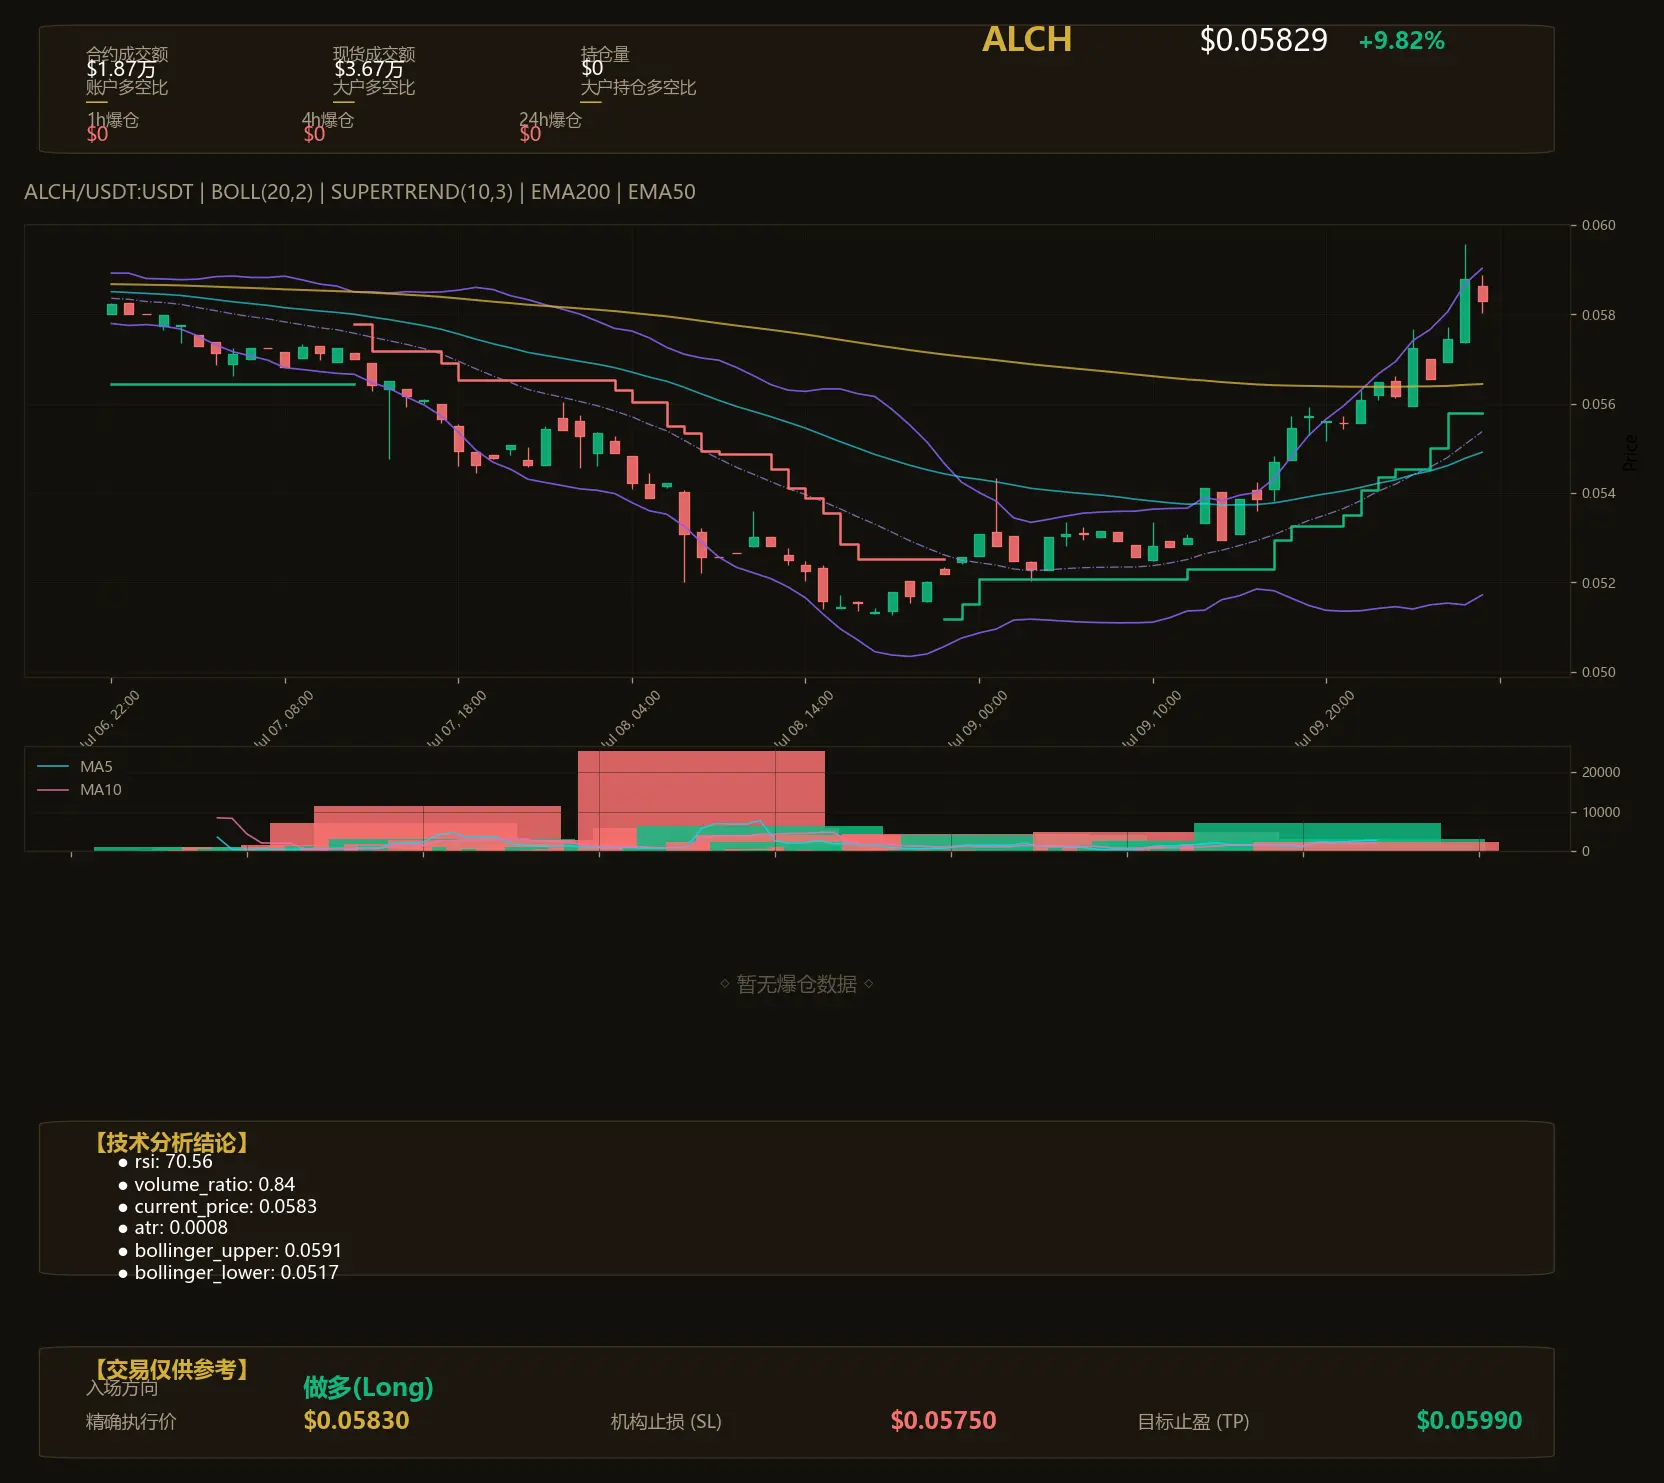Click the 暂无爆仓数据 placeholder message

[797, 984]
